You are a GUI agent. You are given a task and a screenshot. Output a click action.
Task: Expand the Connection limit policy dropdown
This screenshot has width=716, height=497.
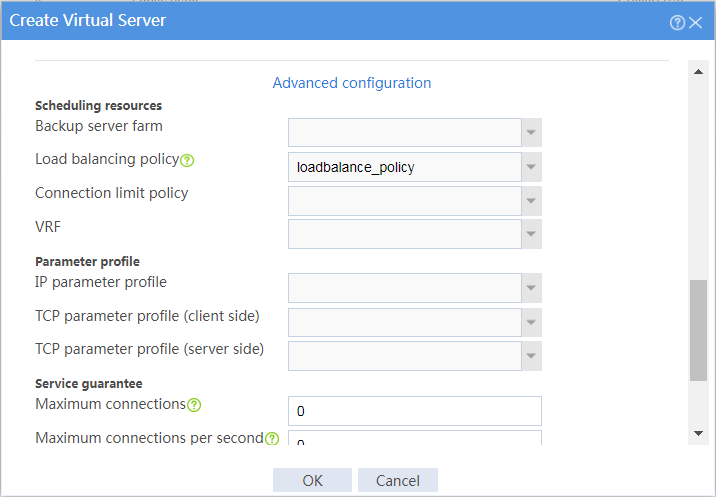(532, 201)
